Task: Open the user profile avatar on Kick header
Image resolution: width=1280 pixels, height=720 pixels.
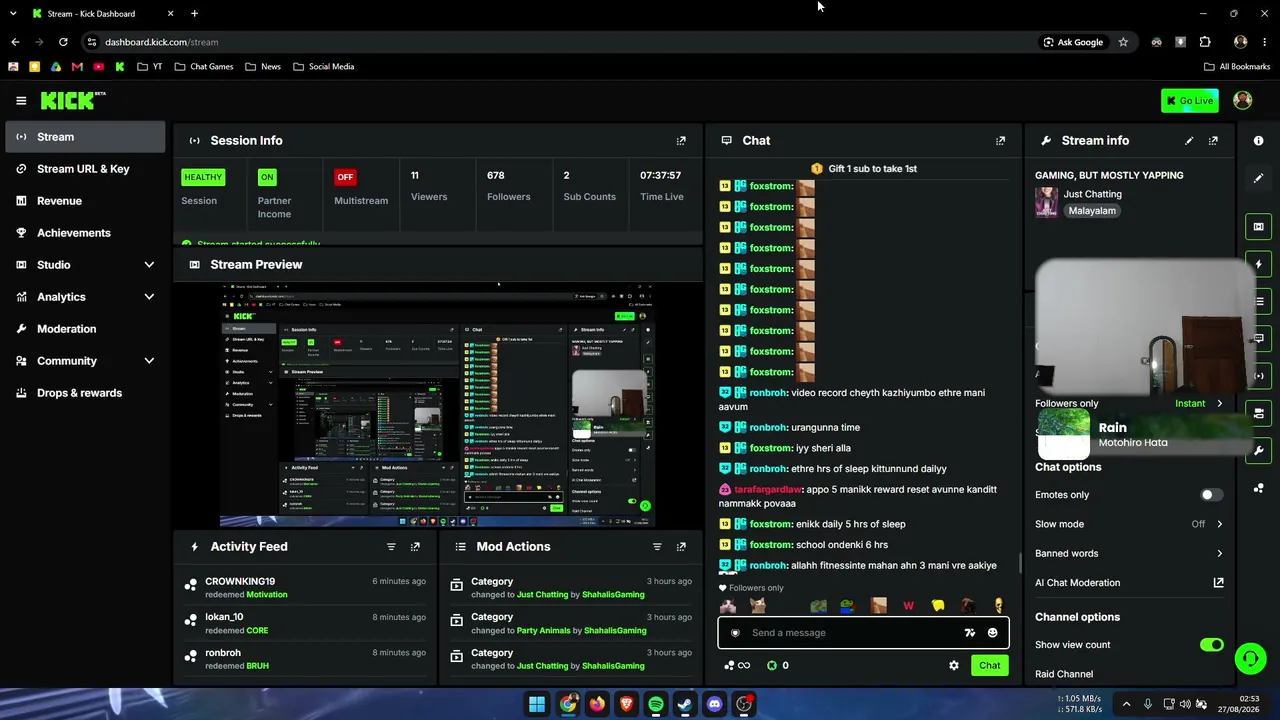Action: pyautogui.click(x=1243, y=100)
